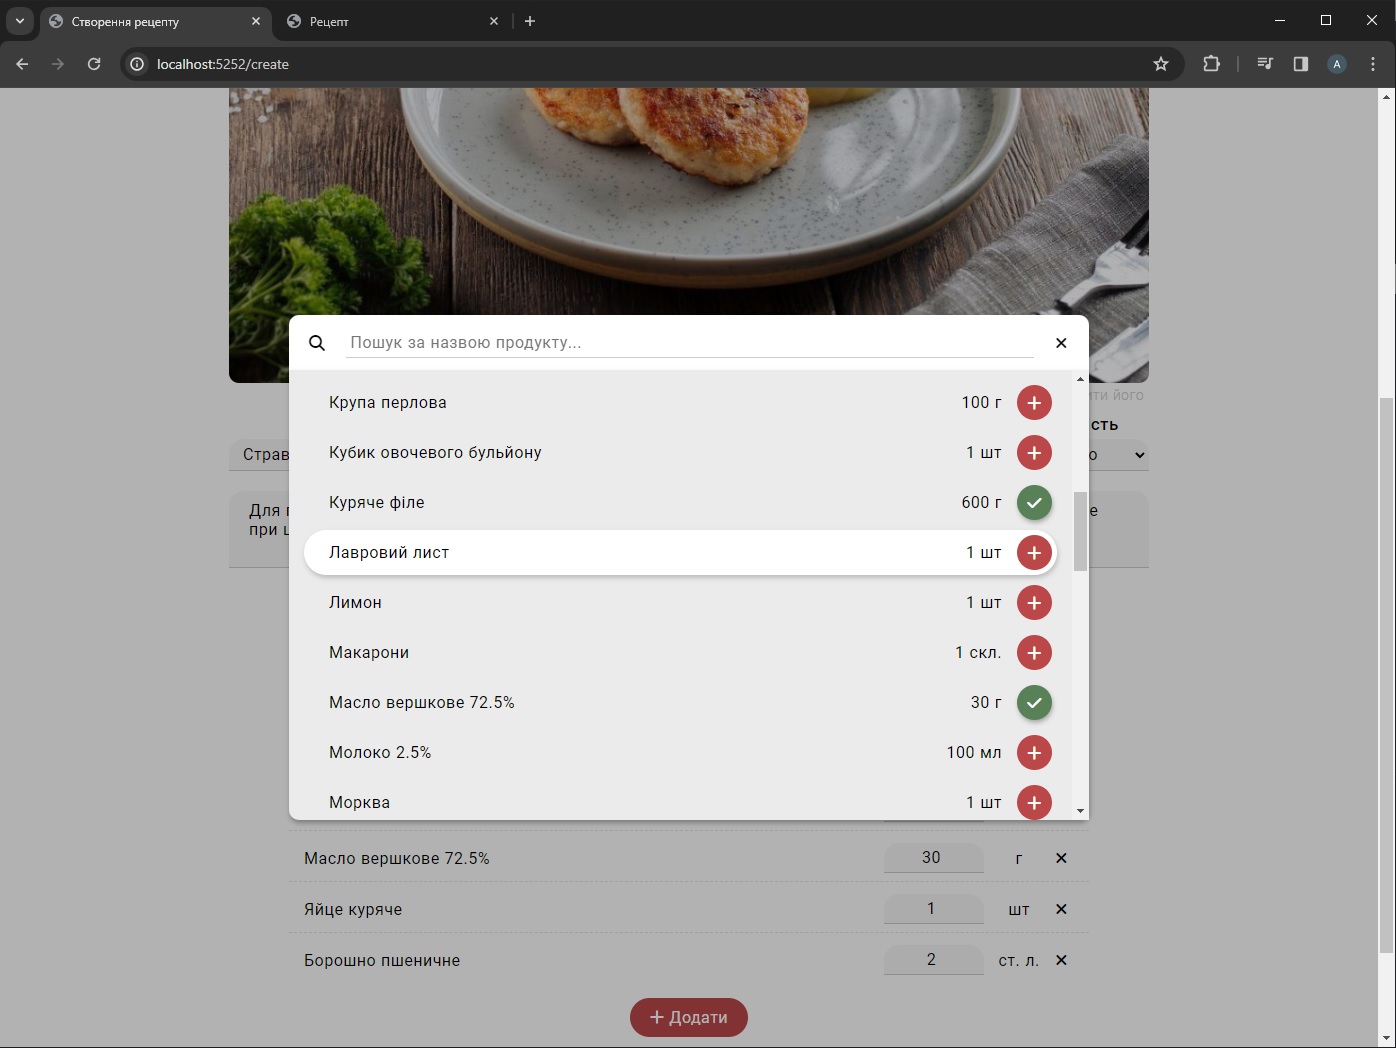Bookmark this page with the star
The height and width of the screenshot is (1048, 1396).
coord(1161,64)
